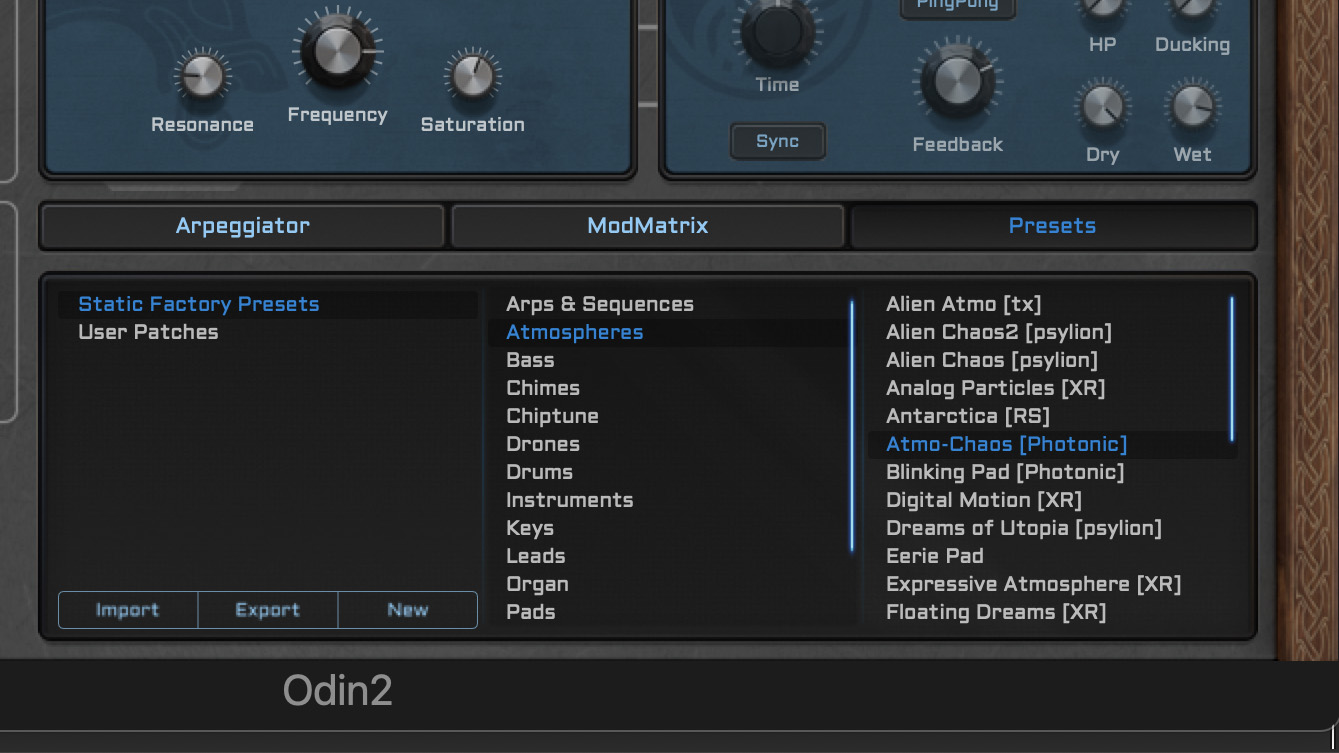Load preset Expressive Atmosphere [XR]
This screenshot has height=753, width=1339.
coord(1048,584)
